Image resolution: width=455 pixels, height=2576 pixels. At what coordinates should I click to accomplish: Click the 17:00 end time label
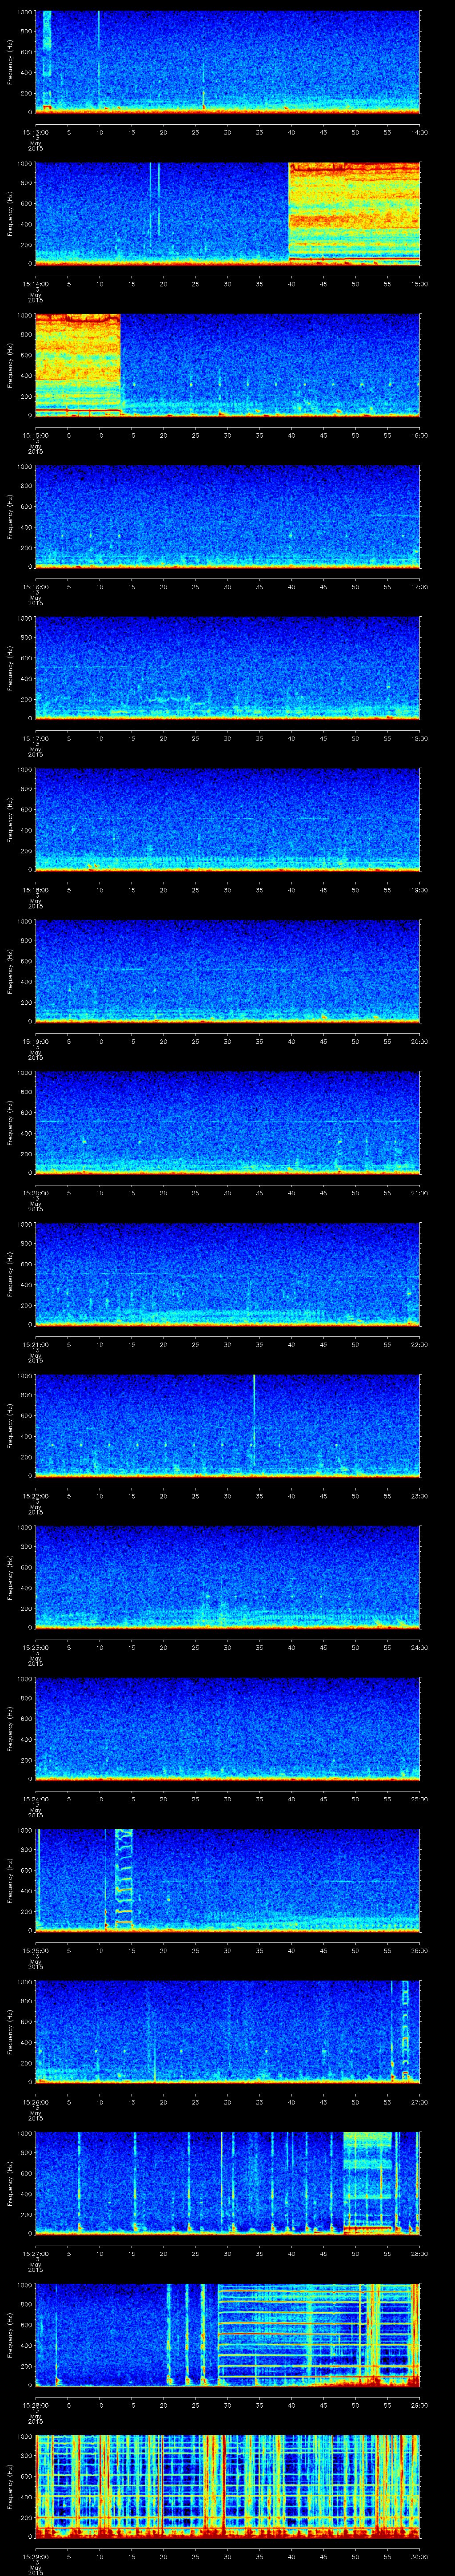point(419,586)
